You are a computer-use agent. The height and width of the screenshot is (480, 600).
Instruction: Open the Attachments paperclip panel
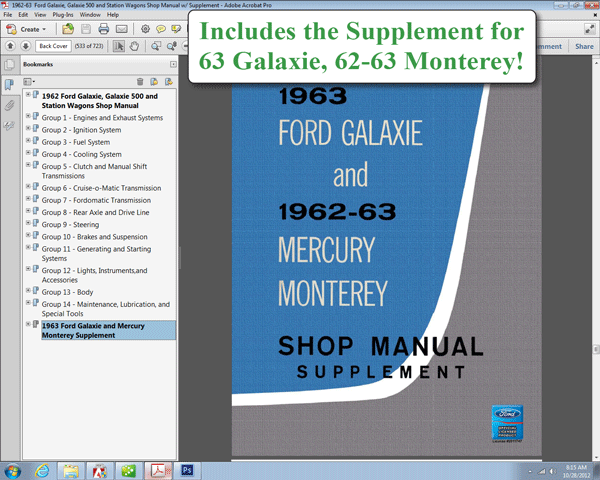(9, 105)
